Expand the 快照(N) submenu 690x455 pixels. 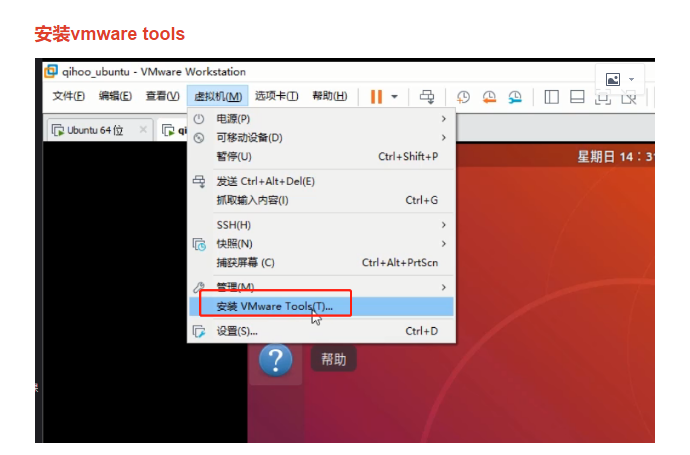pos(321,244)
